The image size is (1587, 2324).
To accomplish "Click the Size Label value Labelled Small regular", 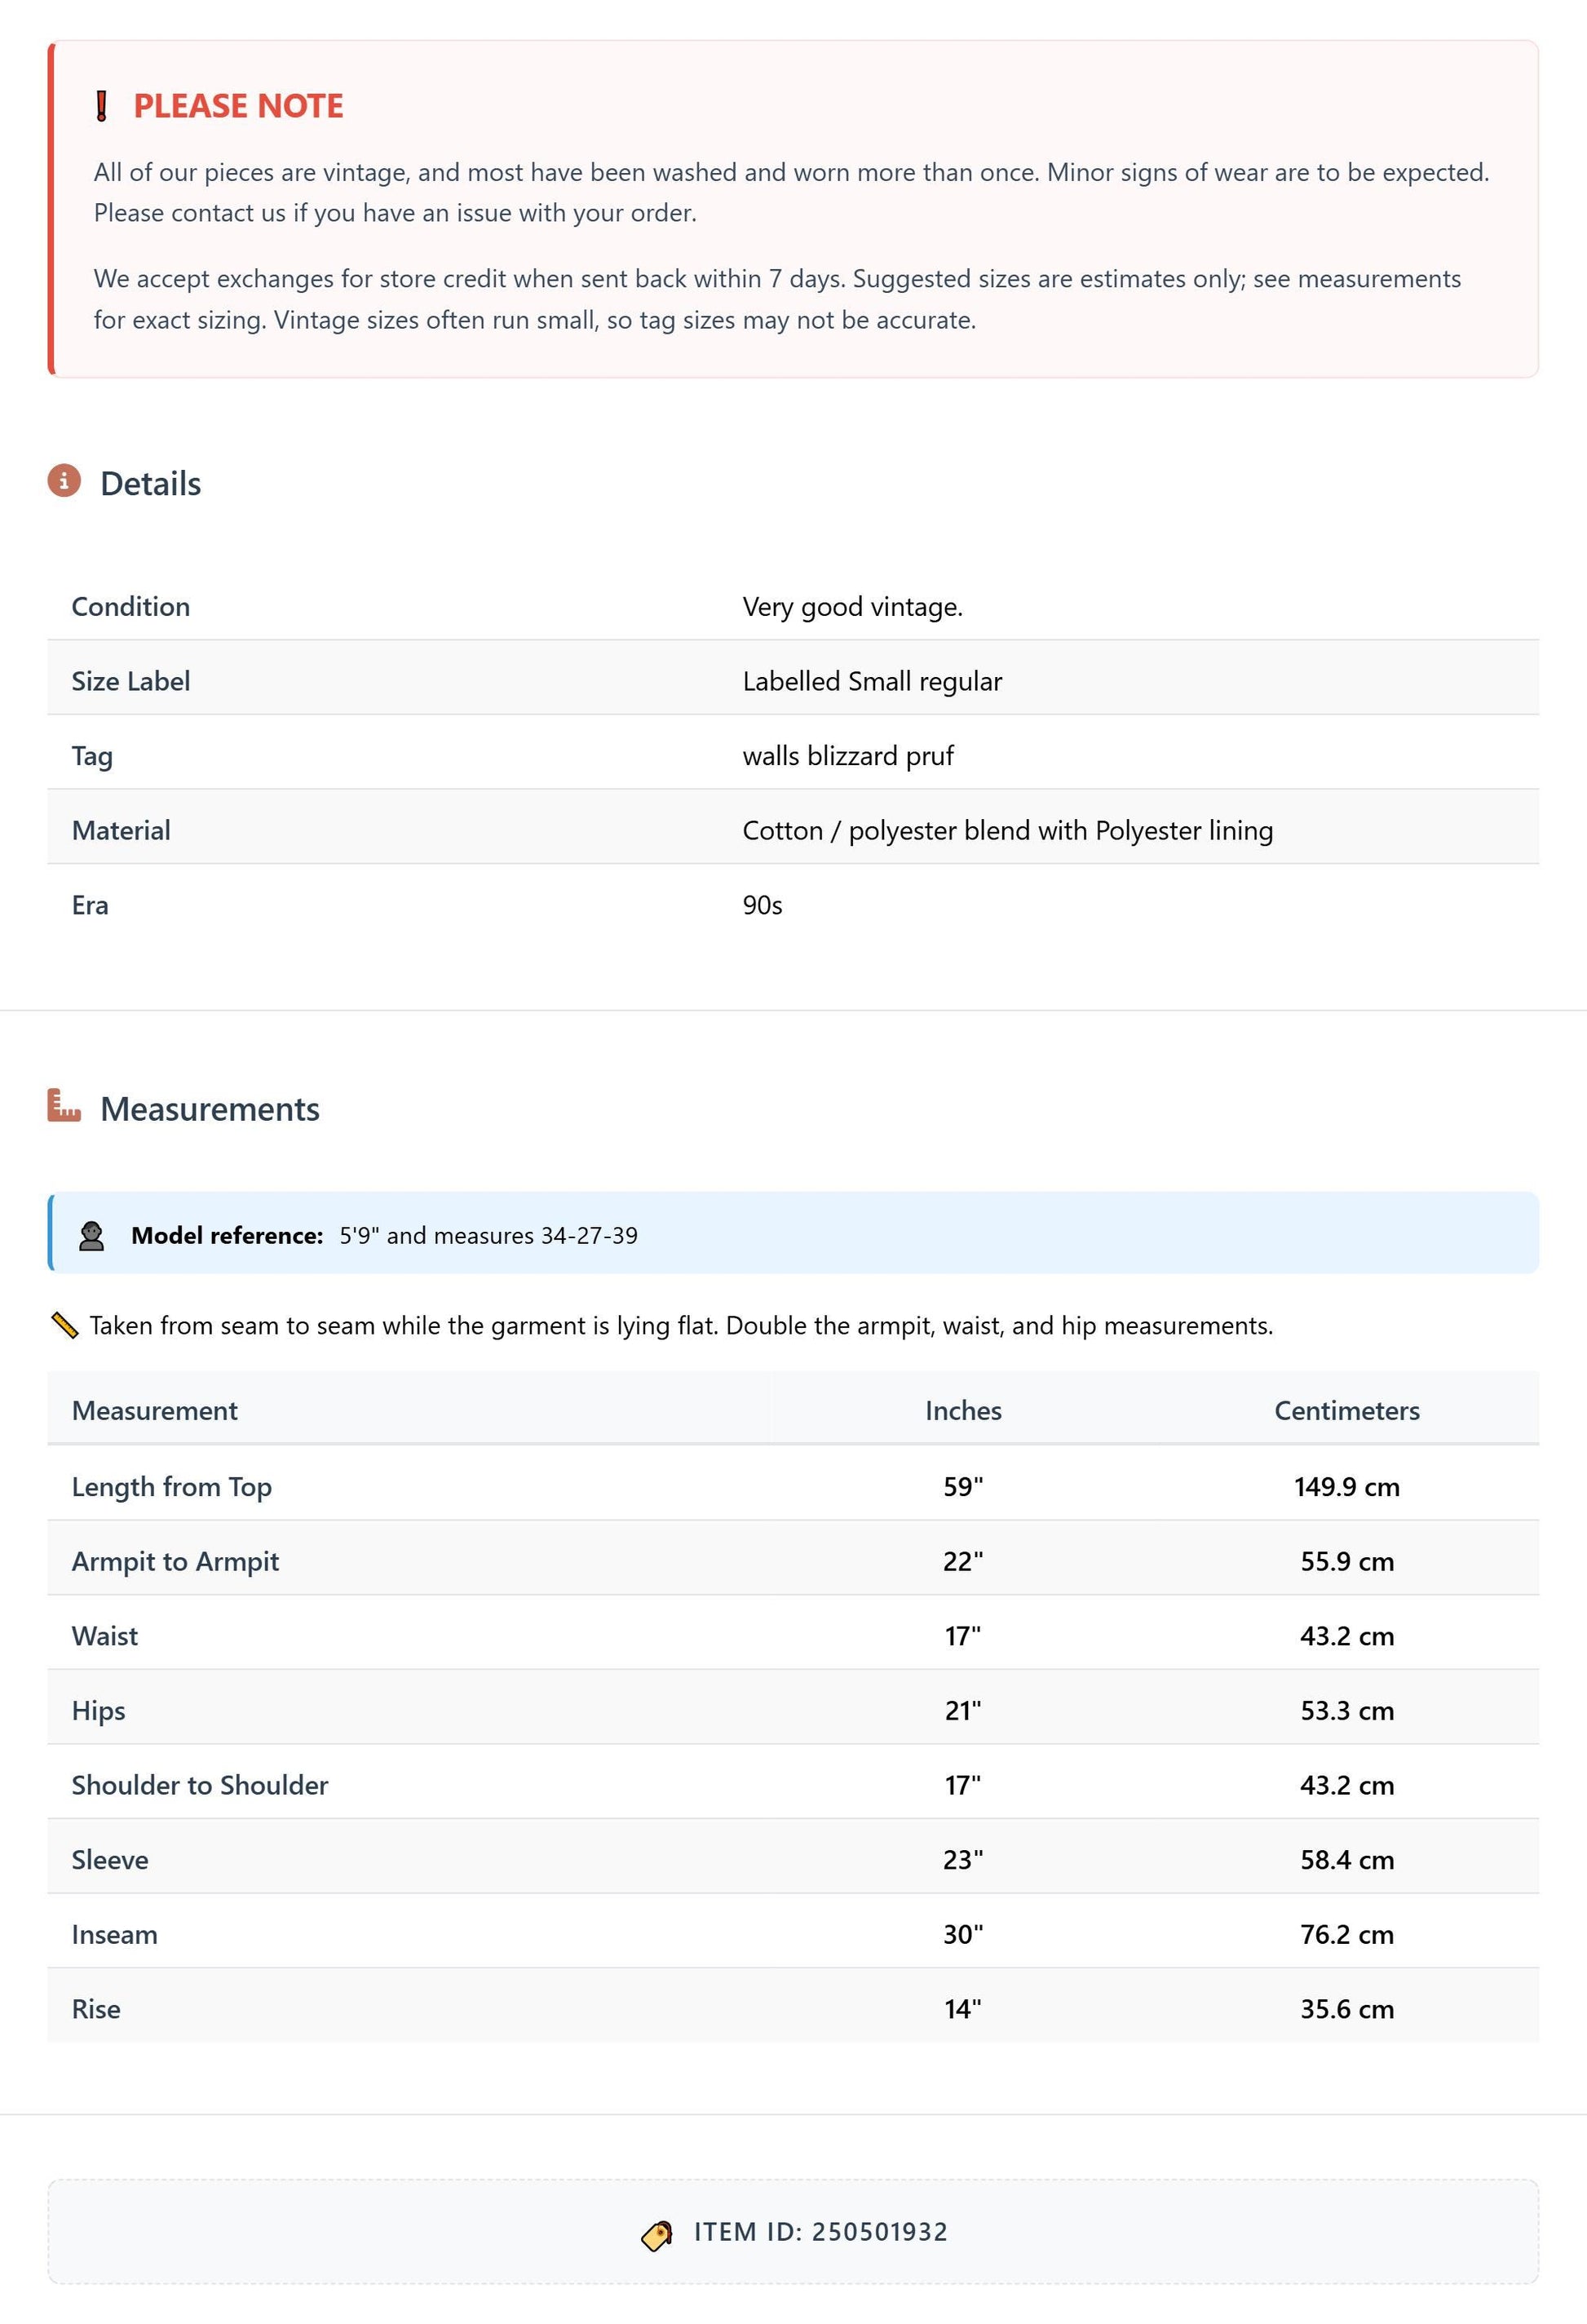I will [872, 681].
